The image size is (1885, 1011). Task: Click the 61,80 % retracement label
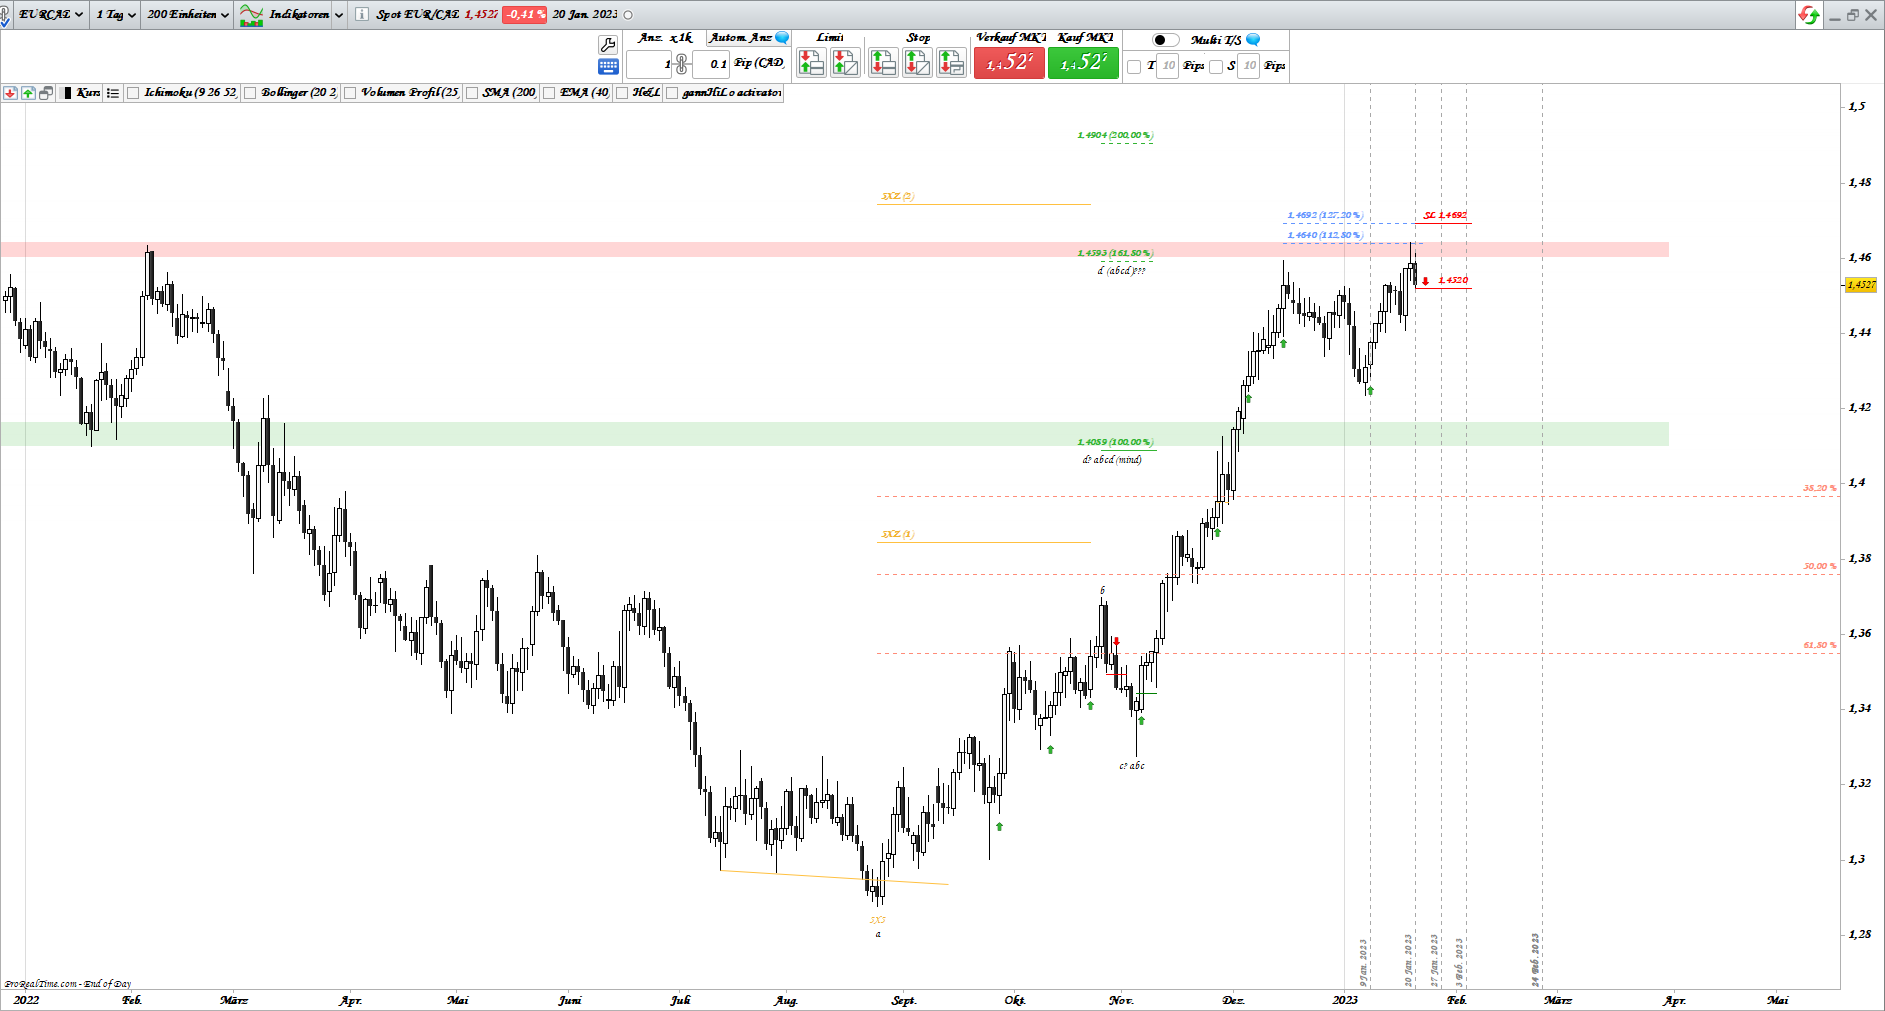tap(1820, 645)
